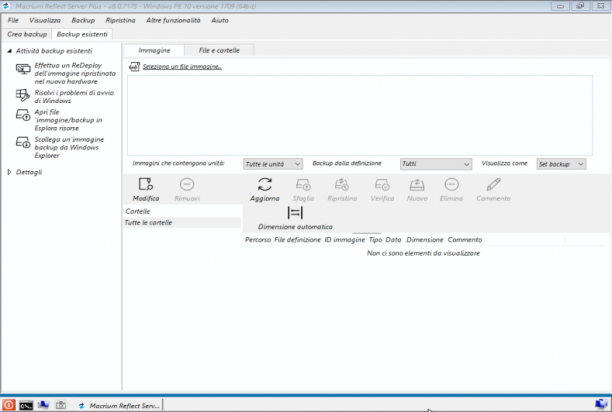Open the Altre funzionalità menu
This screenshot has width=612, height=412.
tap(173, 20)
